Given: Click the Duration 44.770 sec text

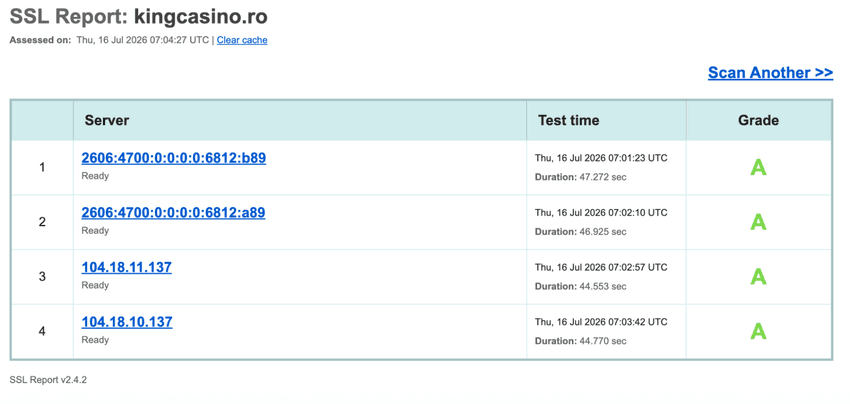Looking at the screenshot, I should (x=581, y=341).
